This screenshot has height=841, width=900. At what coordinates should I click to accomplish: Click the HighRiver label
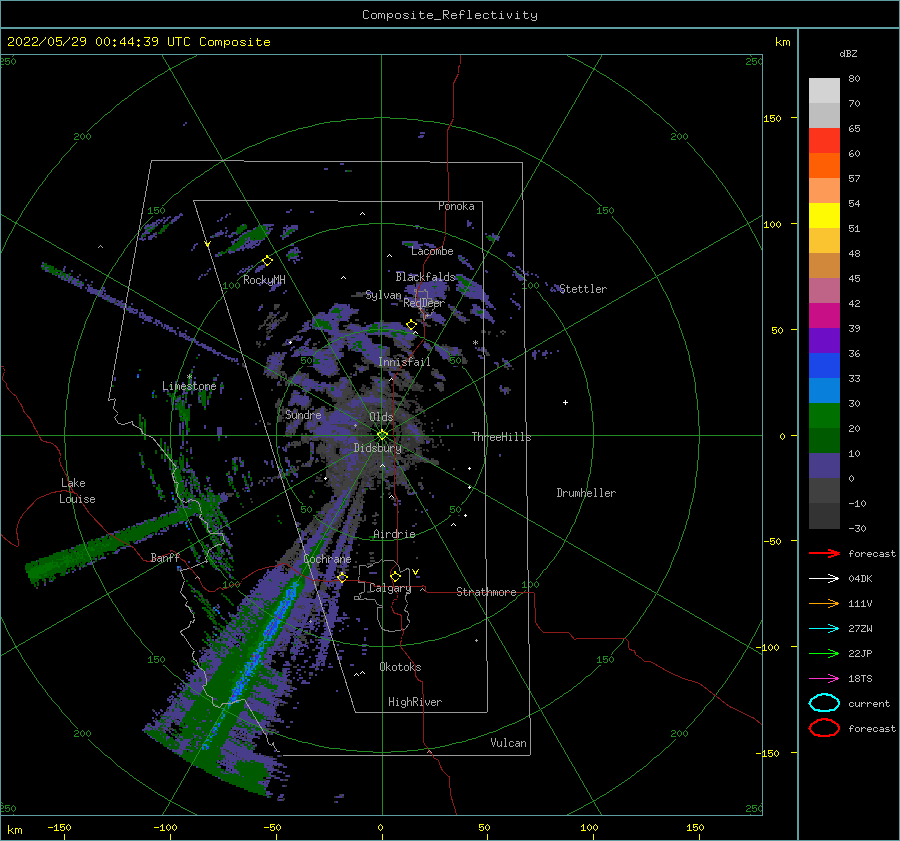point(415,702)
